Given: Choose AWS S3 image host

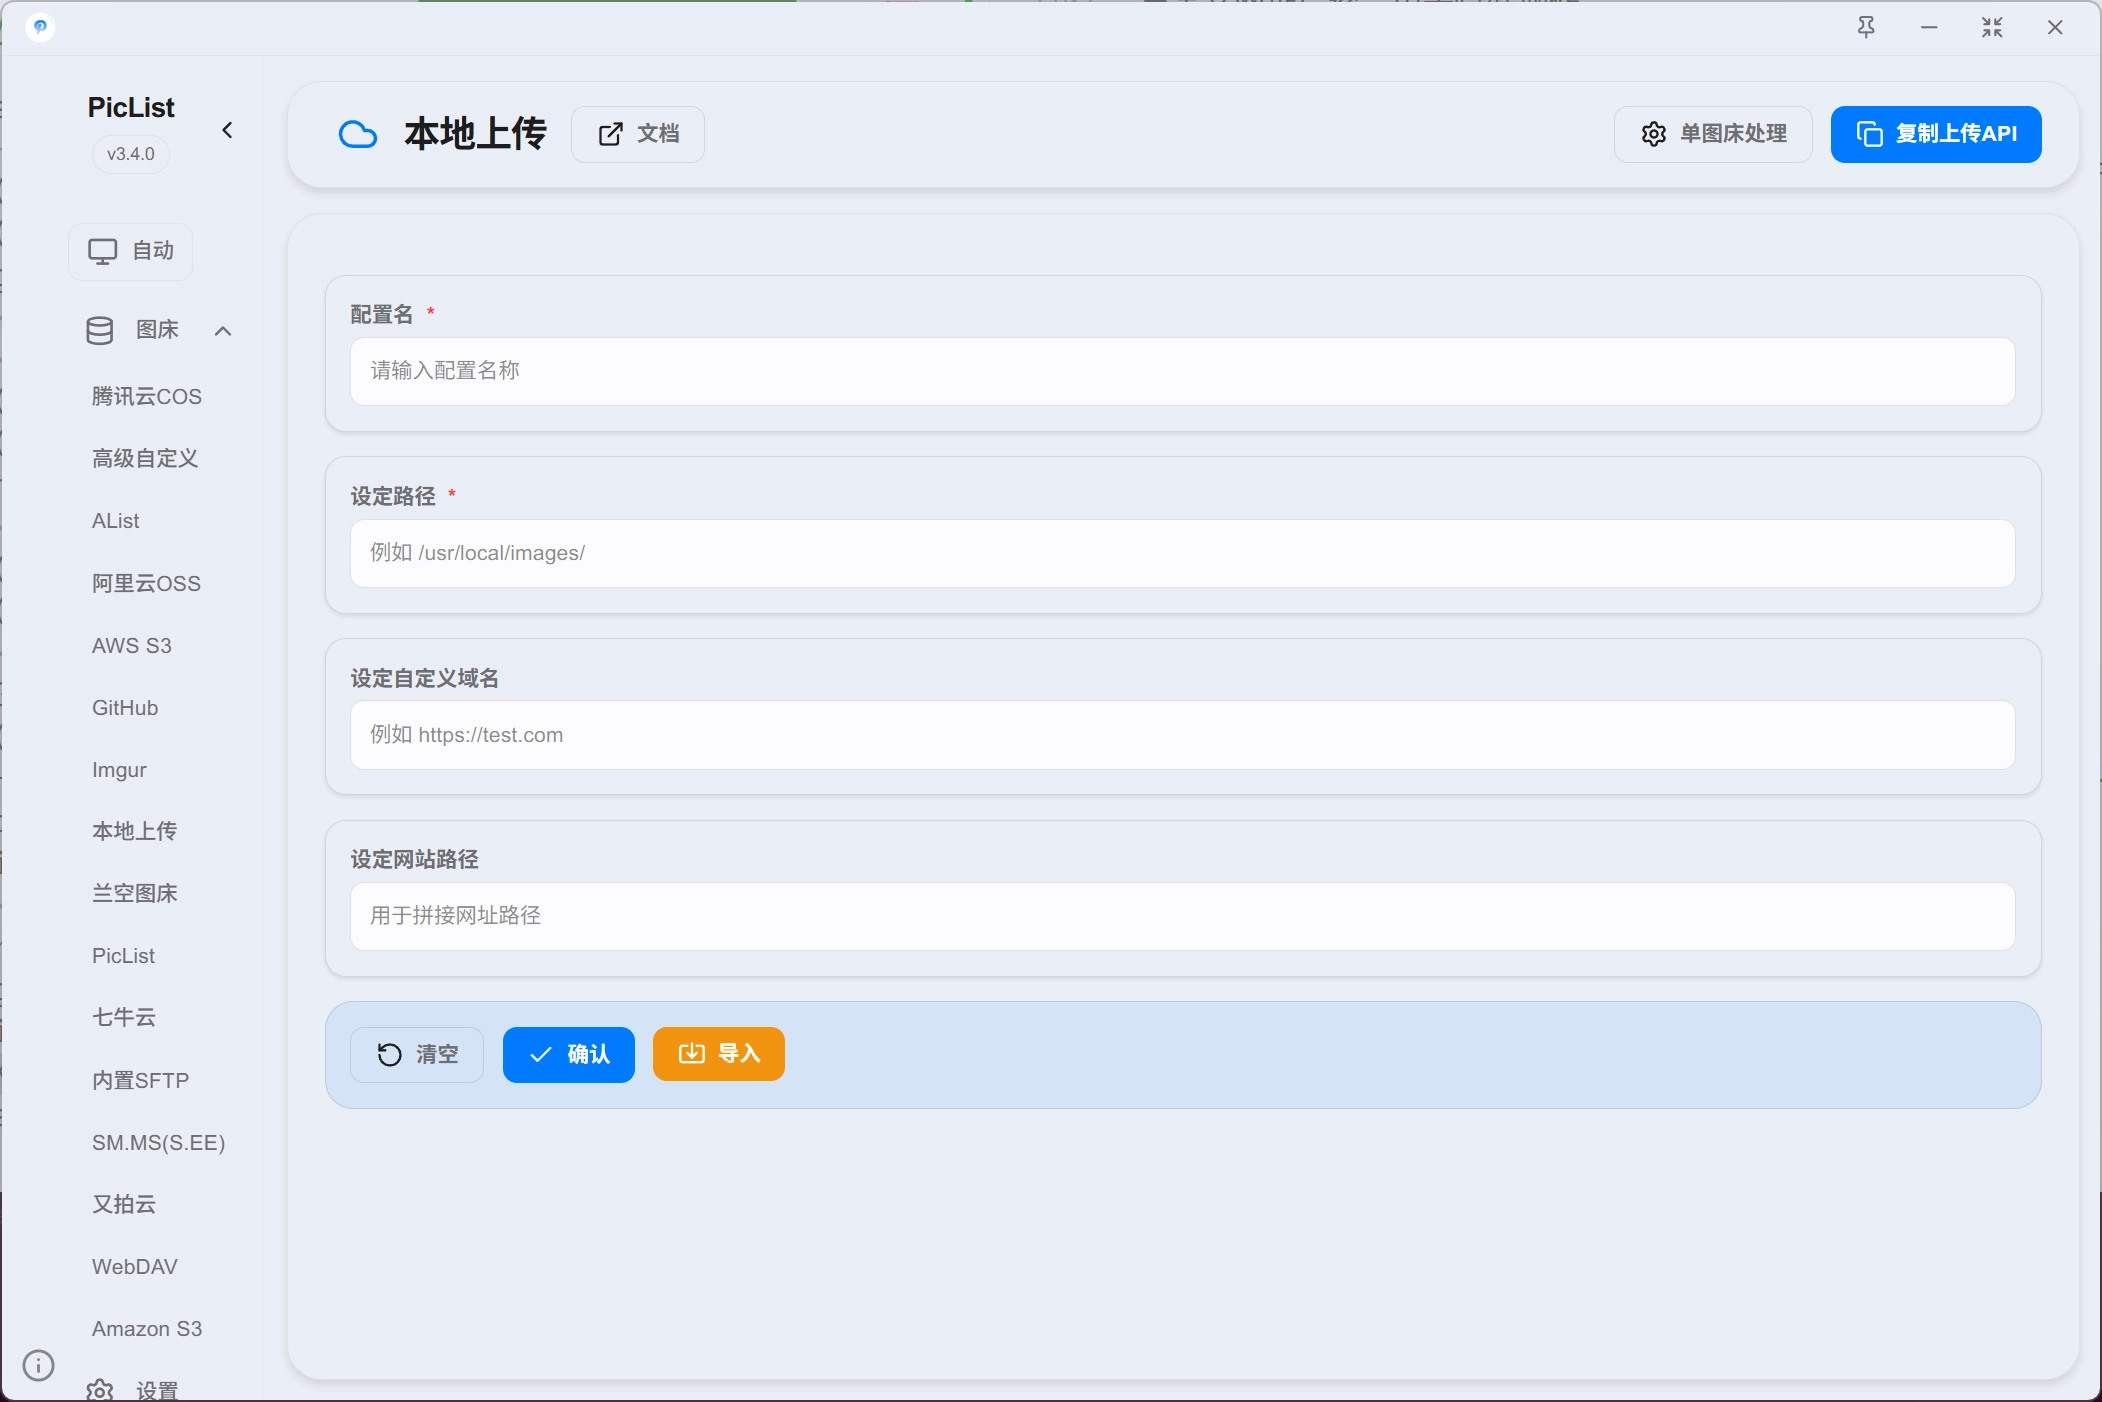Looking at the screenshot, I should (x=132, y=646).
